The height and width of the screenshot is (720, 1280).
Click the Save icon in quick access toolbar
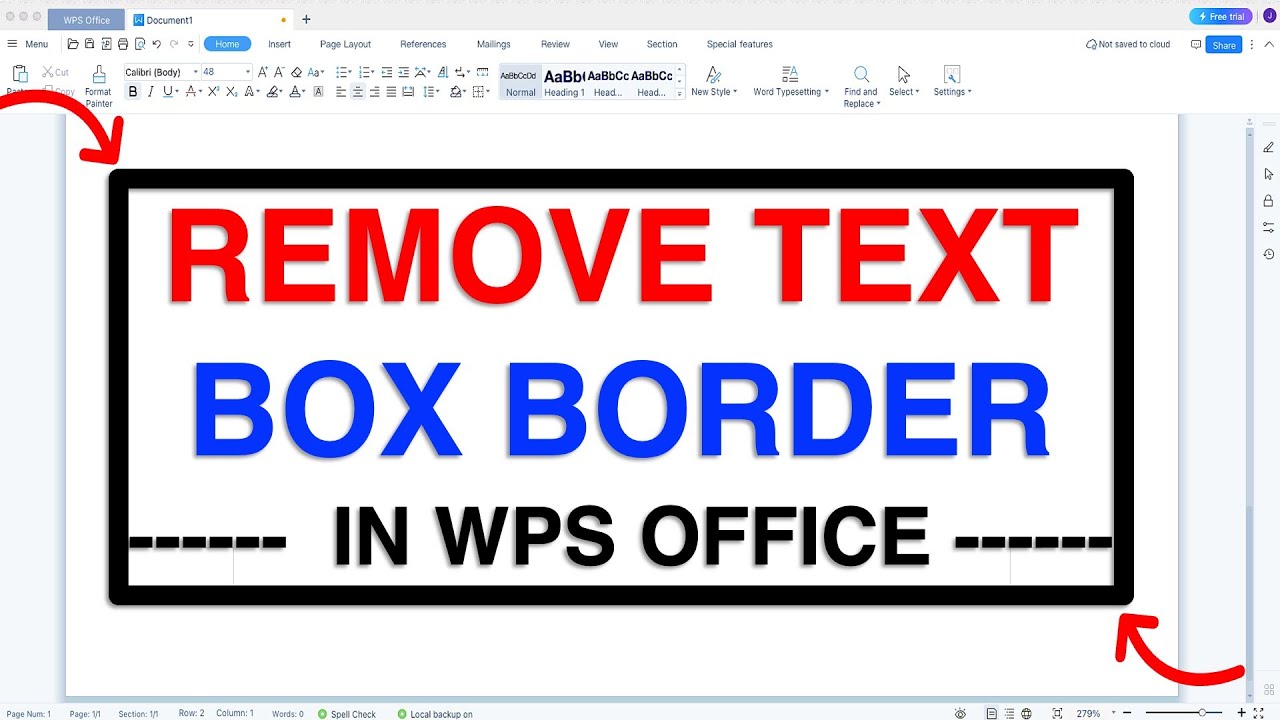(89, 44)
